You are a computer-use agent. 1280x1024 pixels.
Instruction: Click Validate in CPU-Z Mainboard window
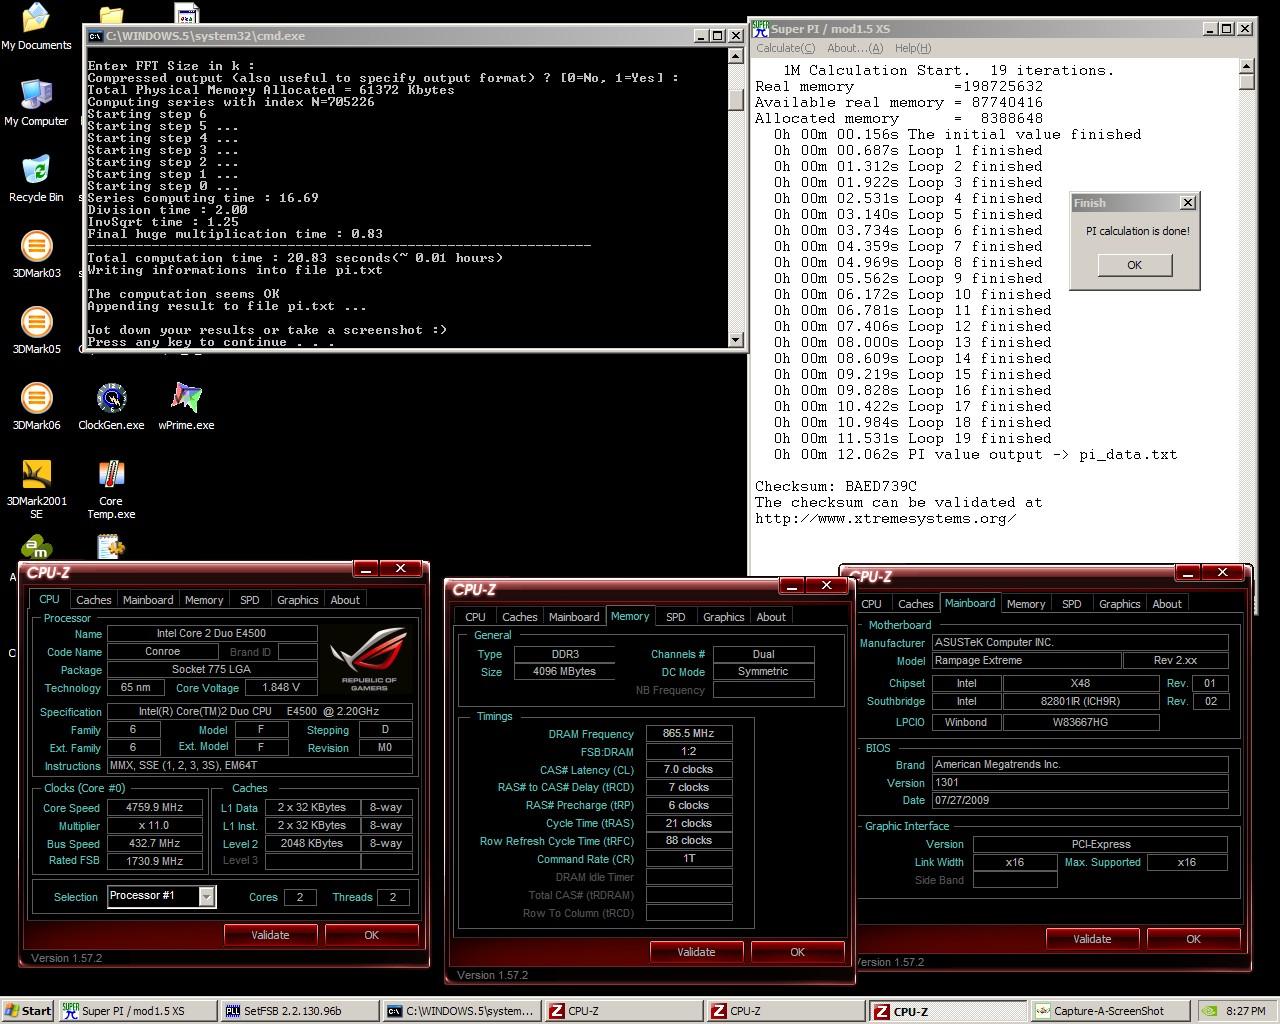coord(1092,939)
